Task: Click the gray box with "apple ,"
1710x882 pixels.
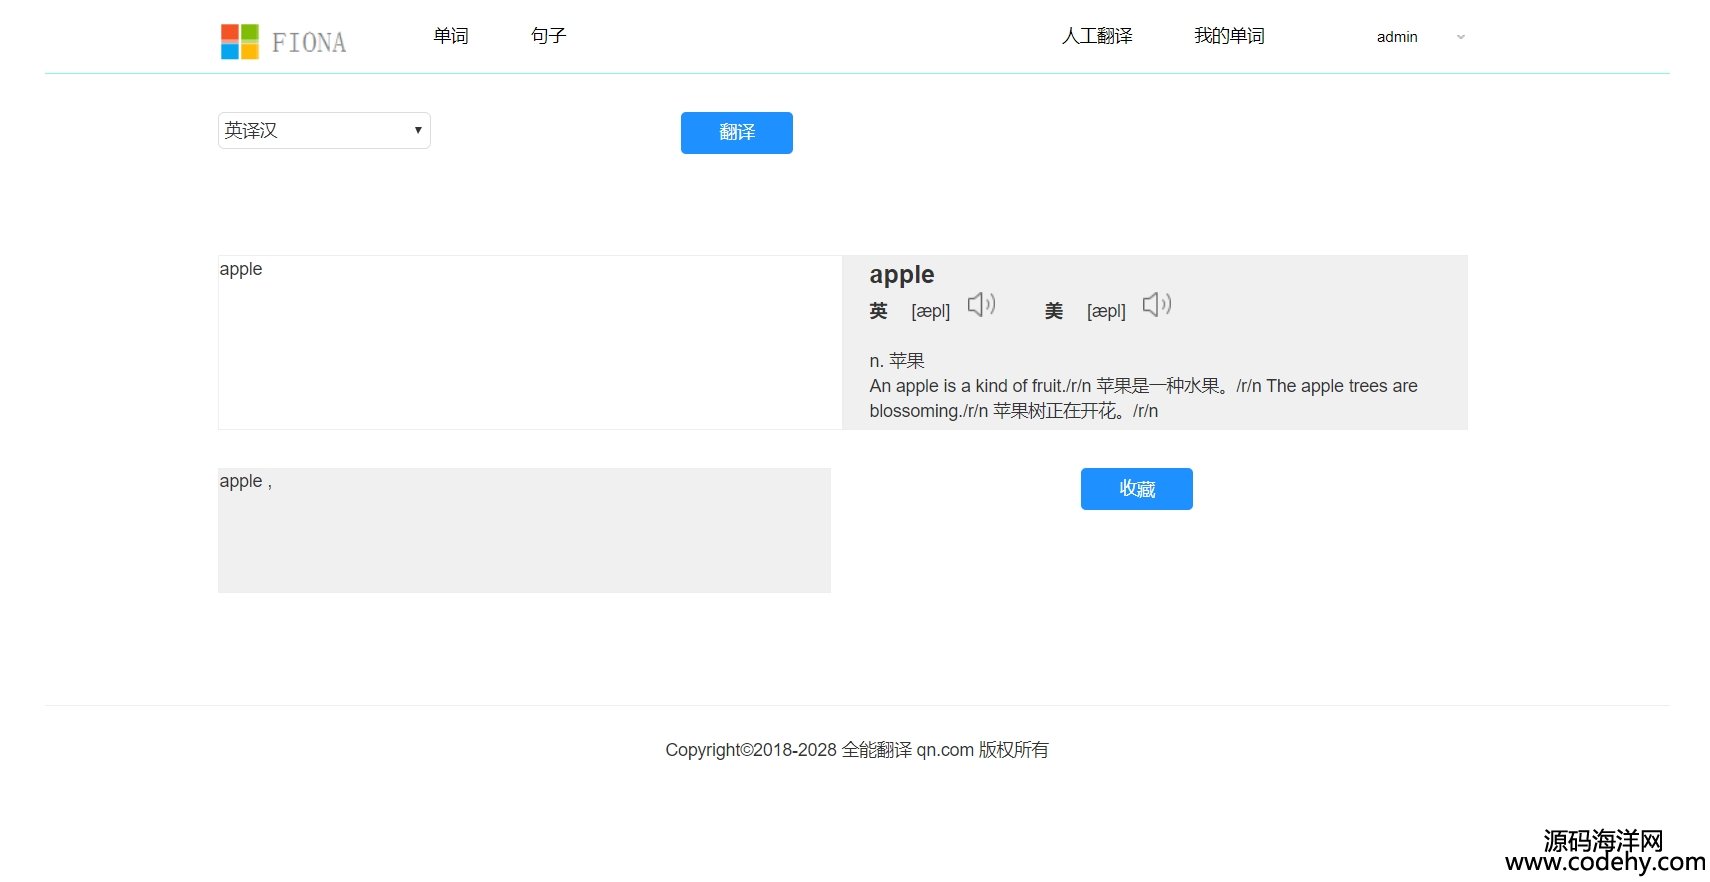Action: pos(524,530)
